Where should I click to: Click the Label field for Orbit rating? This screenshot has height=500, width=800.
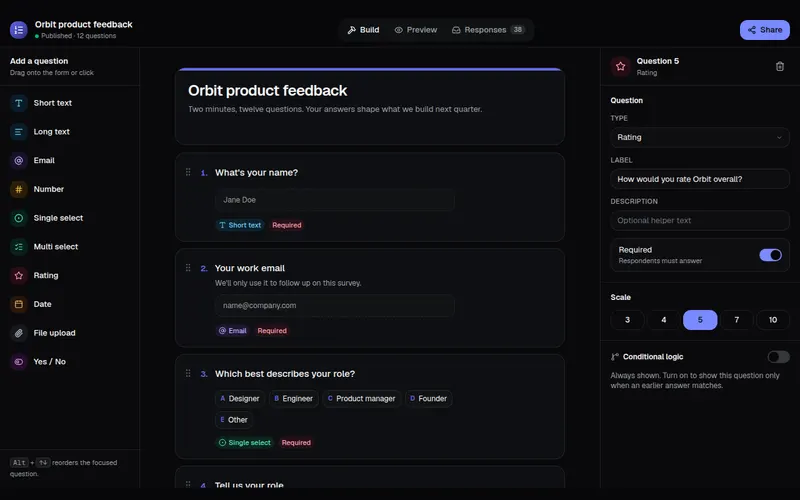[699, 179]
